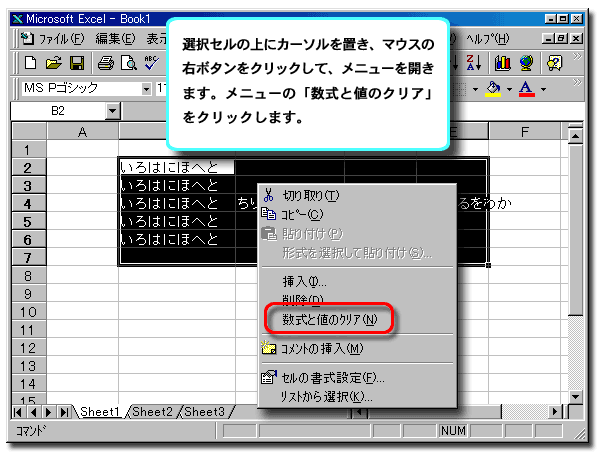Click horizontal scrollbar right arrow
600x456 pixels.
tap(555, 412)
